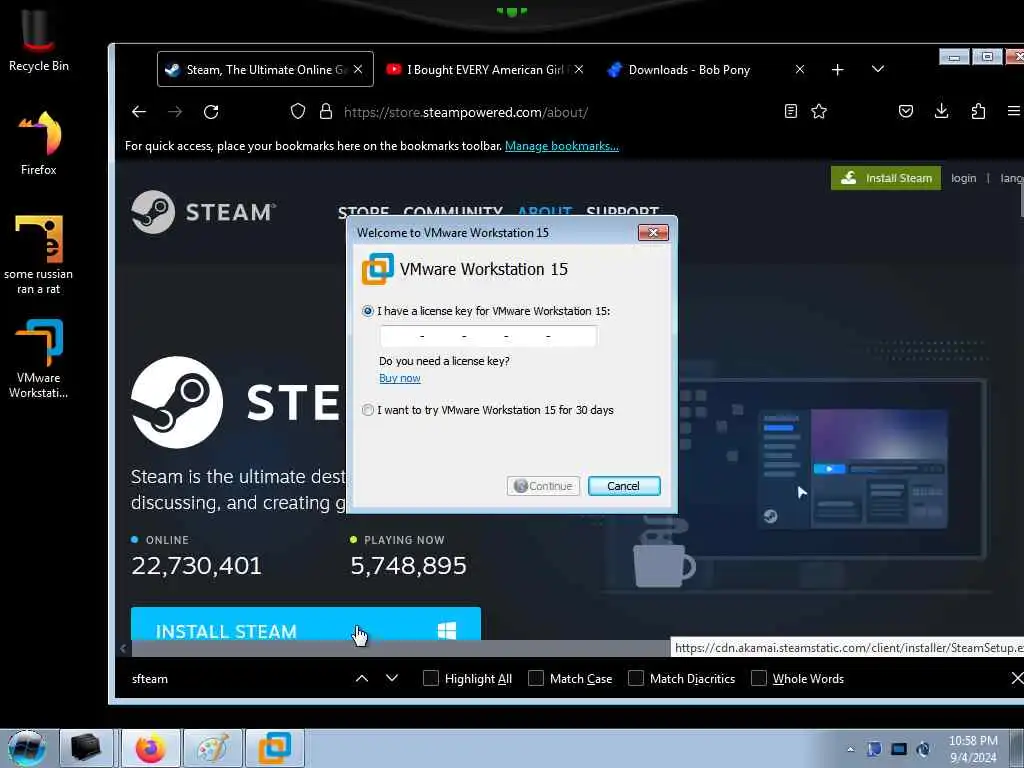Save page to Pocket
The width and height of the screenshot is (1024, 768).
click(x=906, y=112)
